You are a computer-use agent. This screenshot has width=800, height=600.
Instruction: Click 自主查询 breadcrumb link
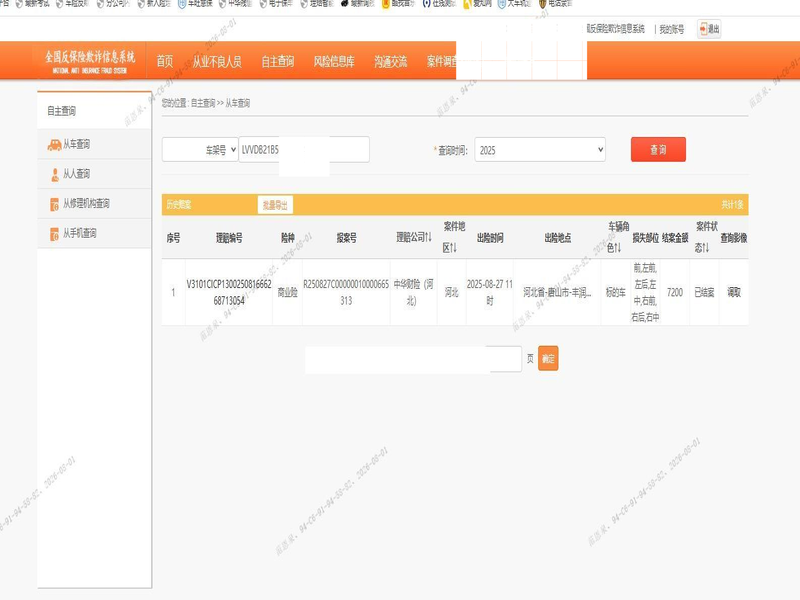coord(203,103)
